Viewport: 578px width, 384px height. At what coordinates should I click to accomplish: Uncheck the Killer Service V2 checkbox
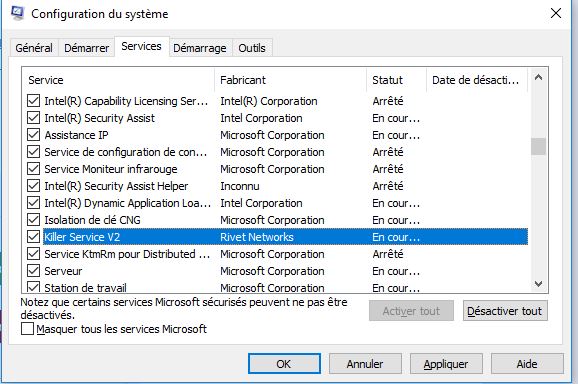point(34,237)
